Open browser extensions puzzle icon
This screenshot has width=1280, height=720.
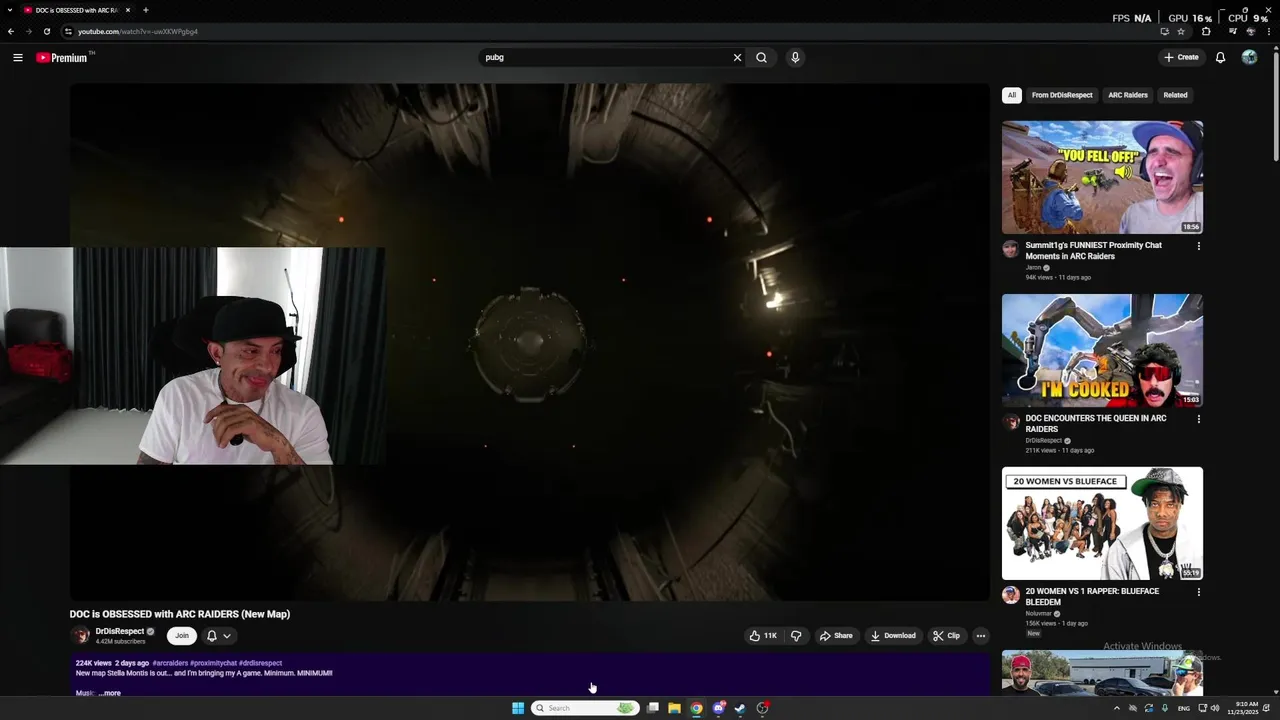tap(1206, 31)
